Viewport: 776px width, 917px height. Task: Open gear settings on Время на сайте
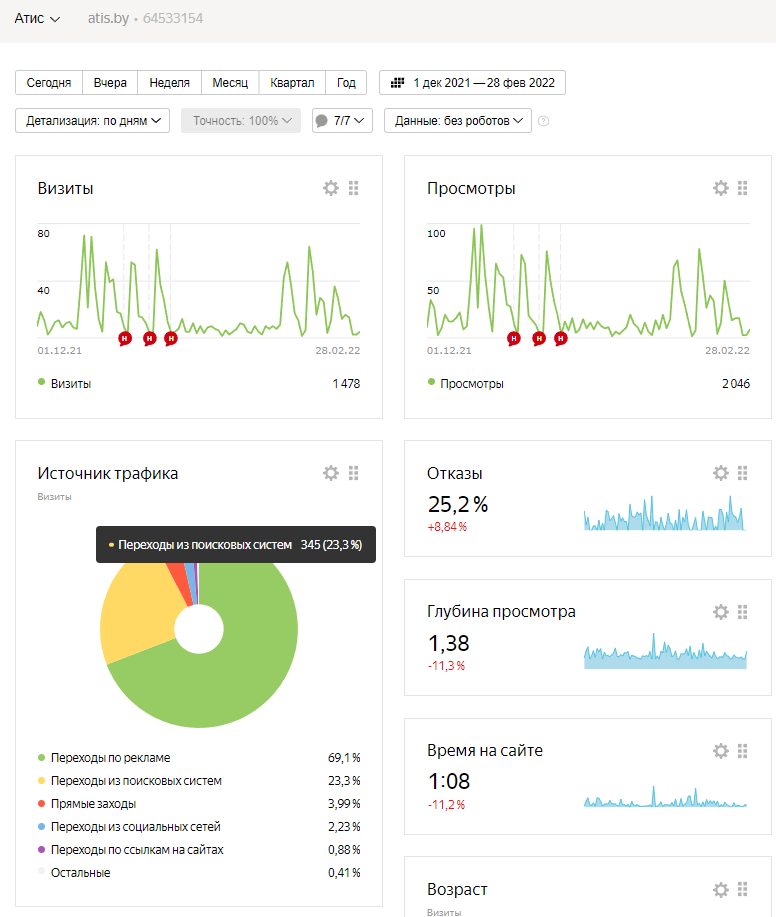click(x=720, y=751)
